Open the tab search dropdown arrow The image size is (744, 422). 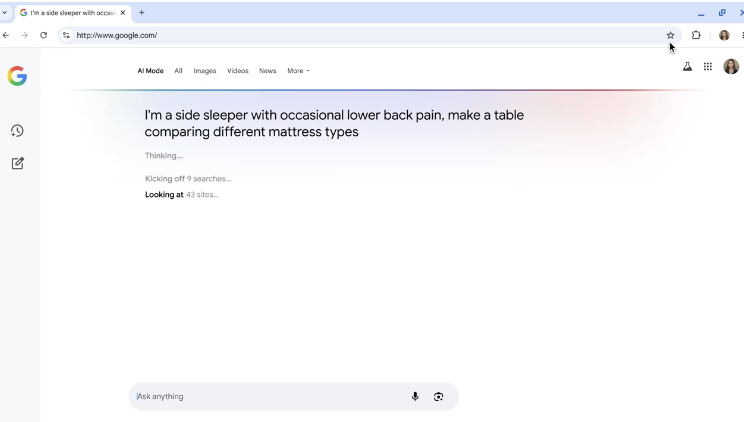click(5, 13)
